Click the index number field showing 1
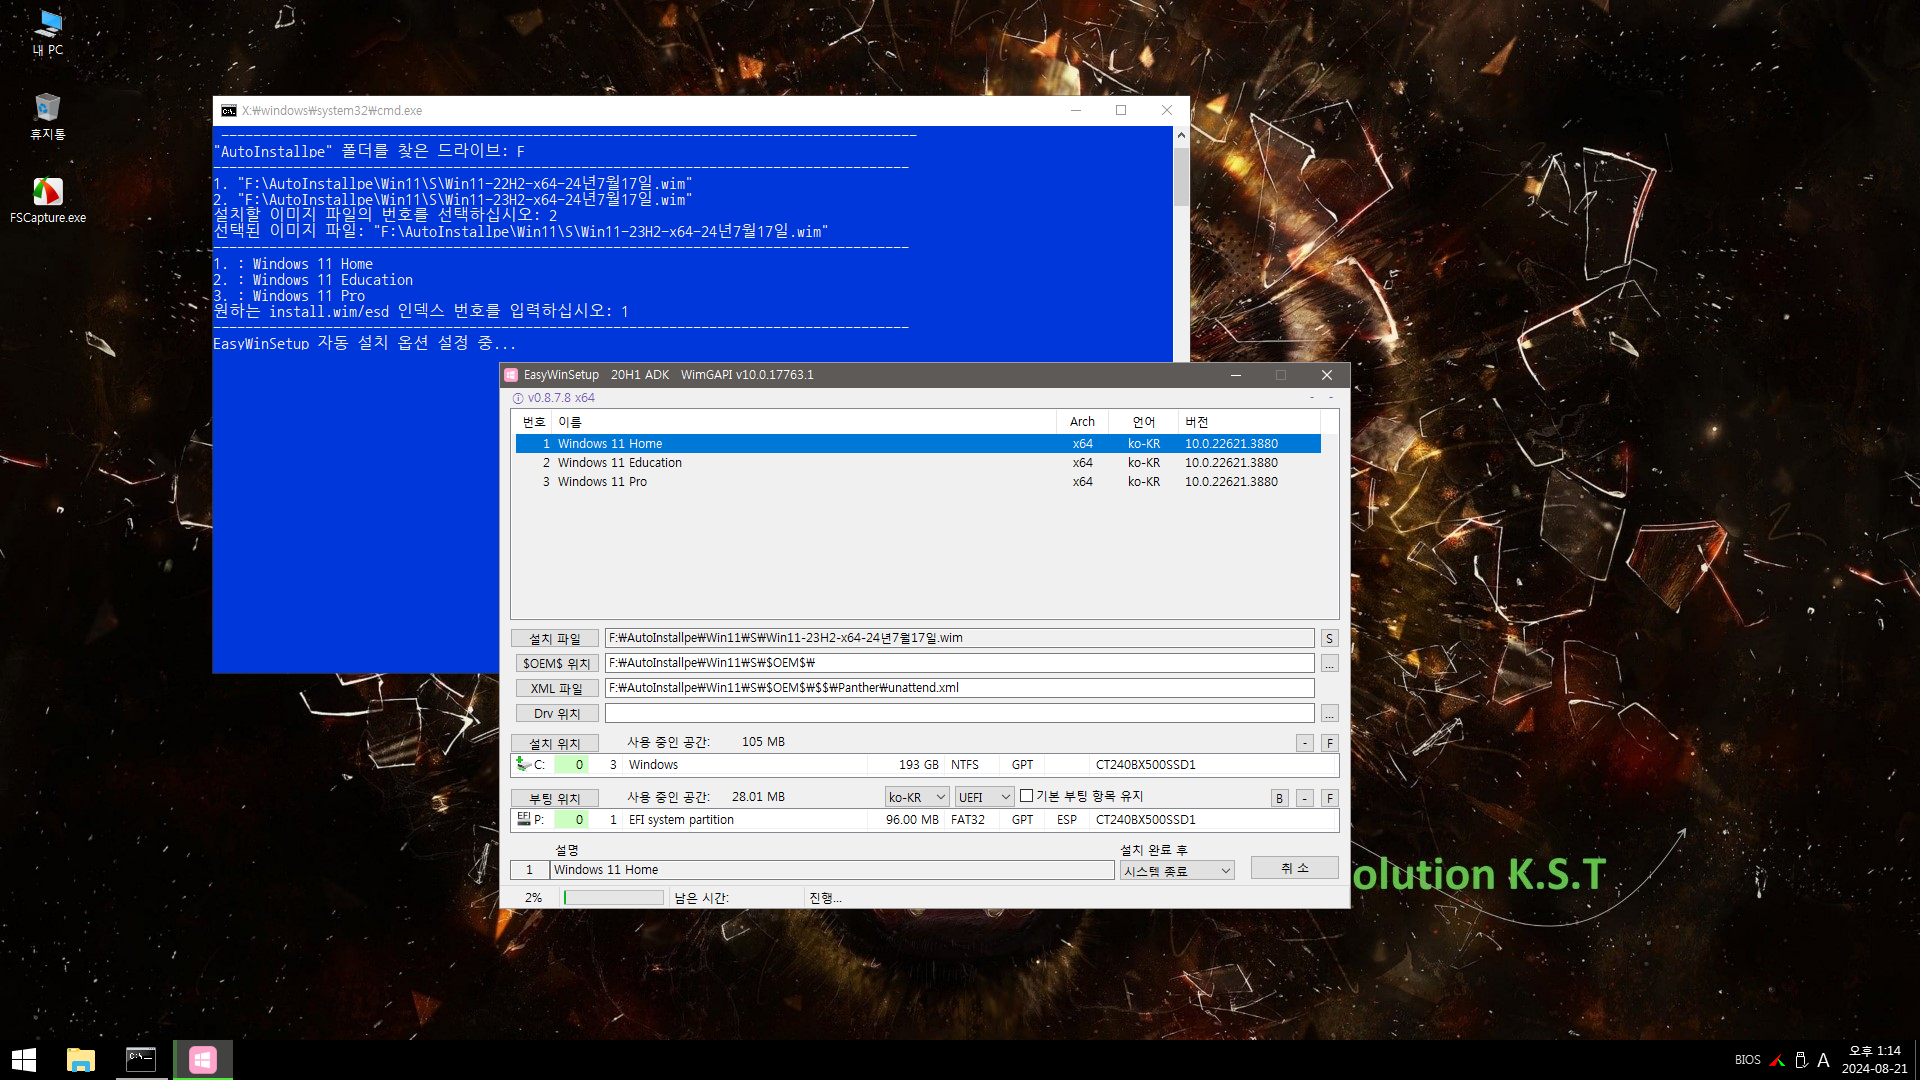The image size is (1920, 1080). tap(529, 870)
